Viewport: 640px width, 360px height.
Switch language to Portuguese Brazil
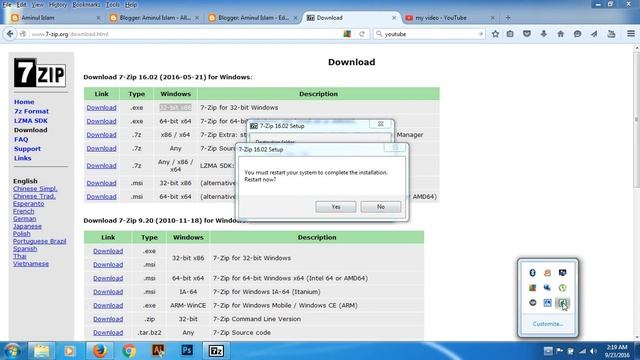pyautogui.click(x=39, y=241)
